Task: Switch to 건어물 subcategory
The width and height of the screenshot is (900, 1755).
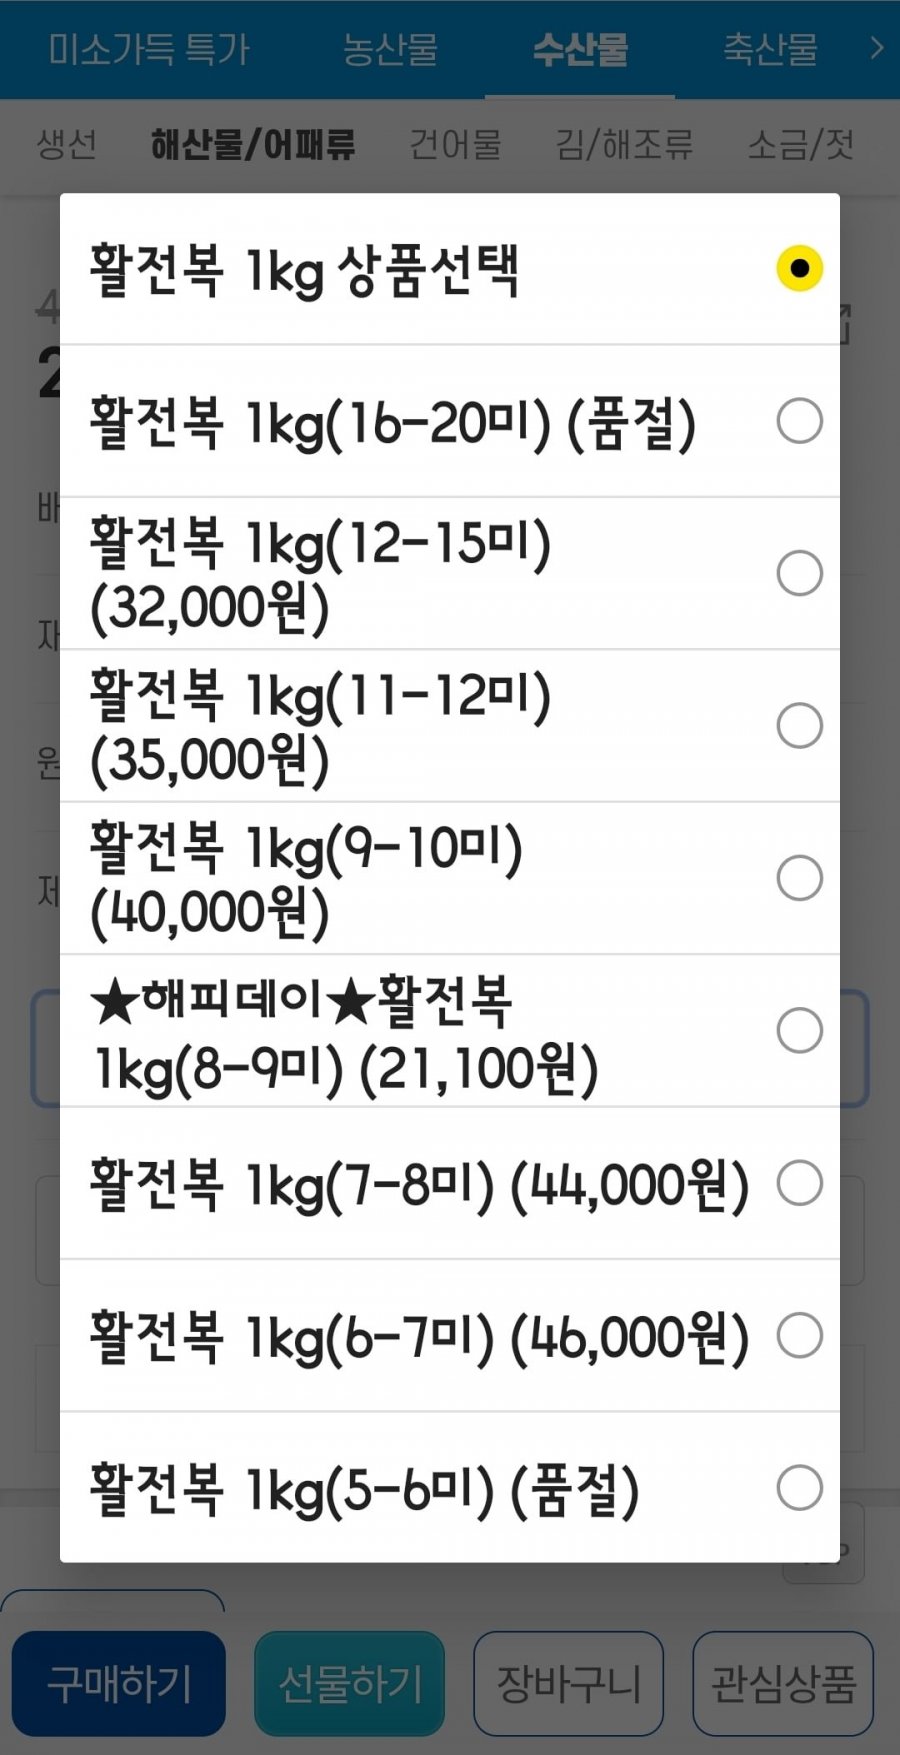Action: tap(455, 145)
